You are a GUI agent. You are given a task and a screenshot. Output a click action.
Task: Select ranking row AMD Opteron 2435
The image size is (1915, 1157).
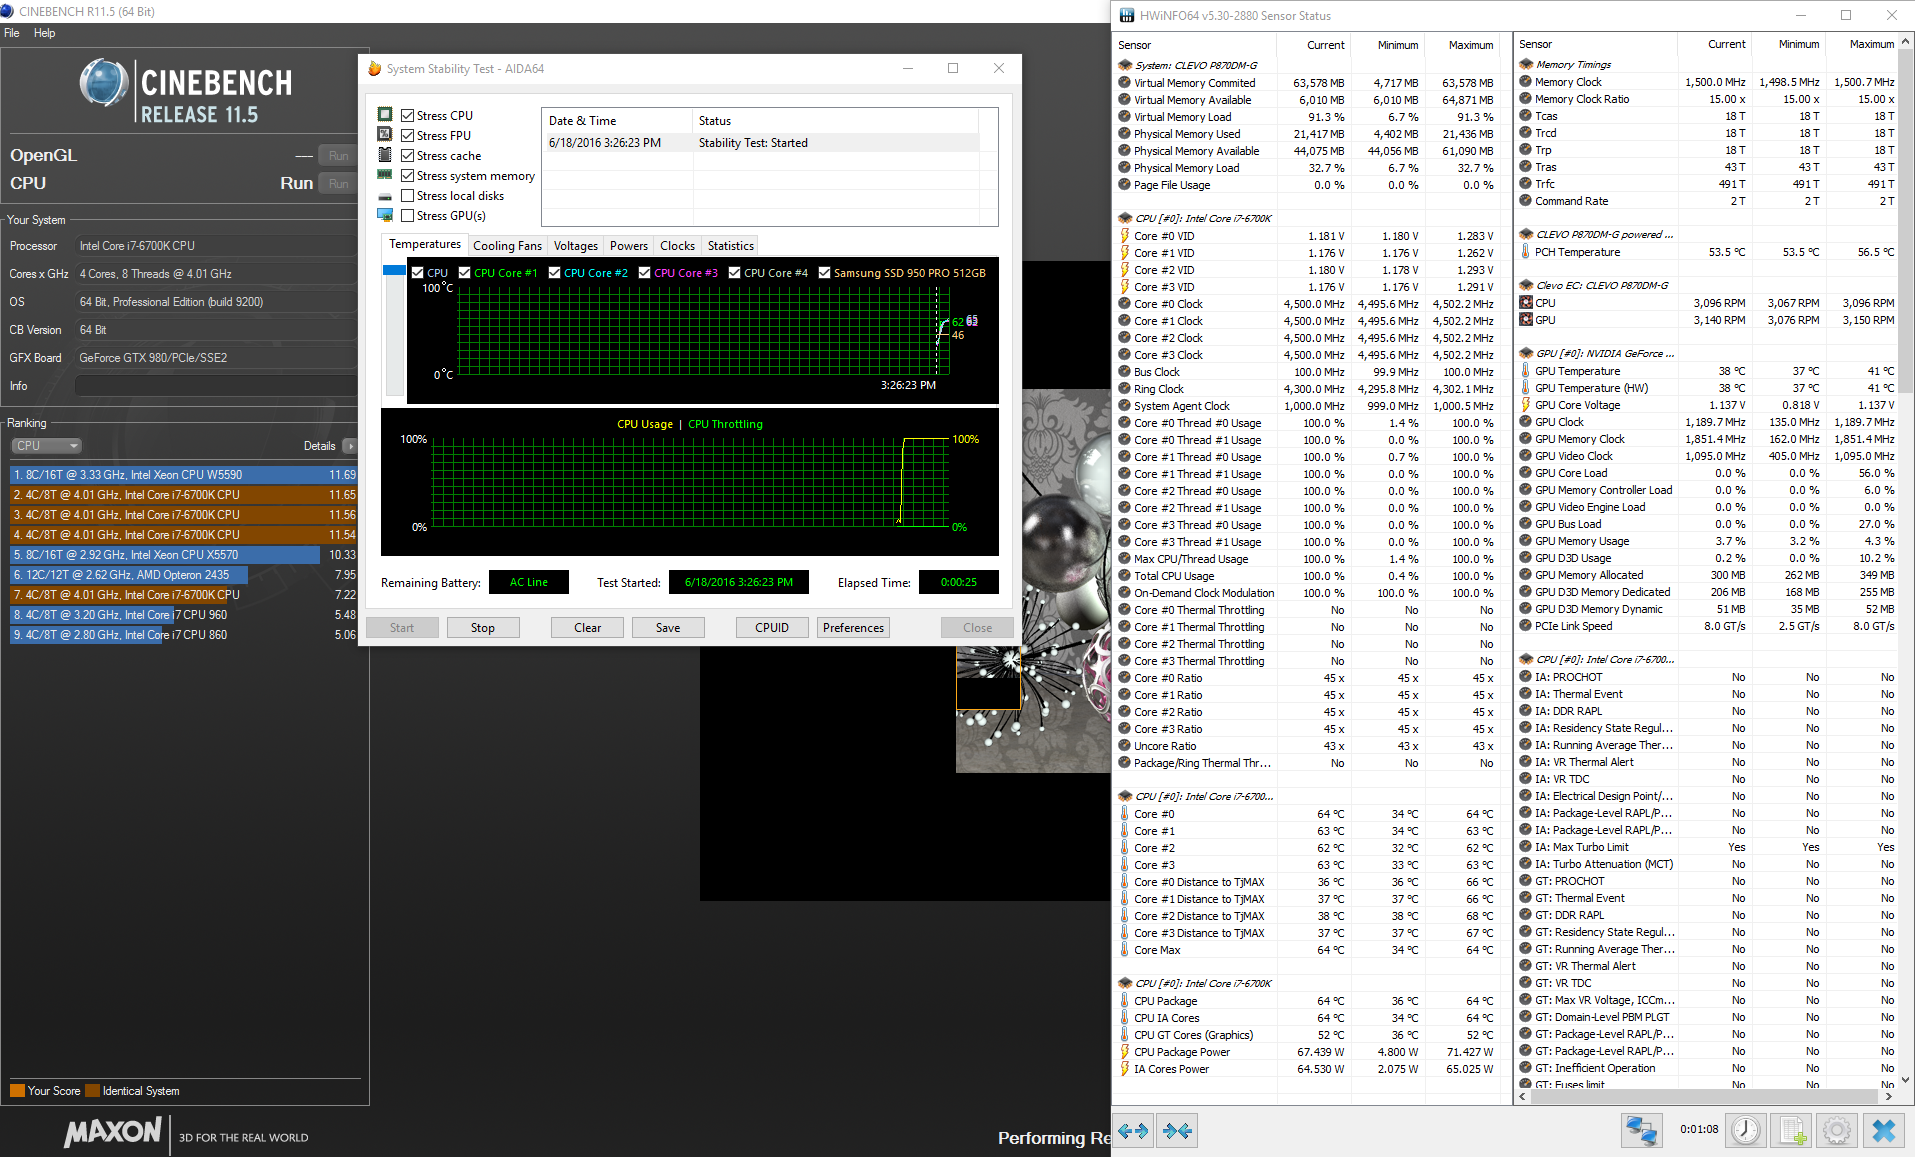click(183, 575)
